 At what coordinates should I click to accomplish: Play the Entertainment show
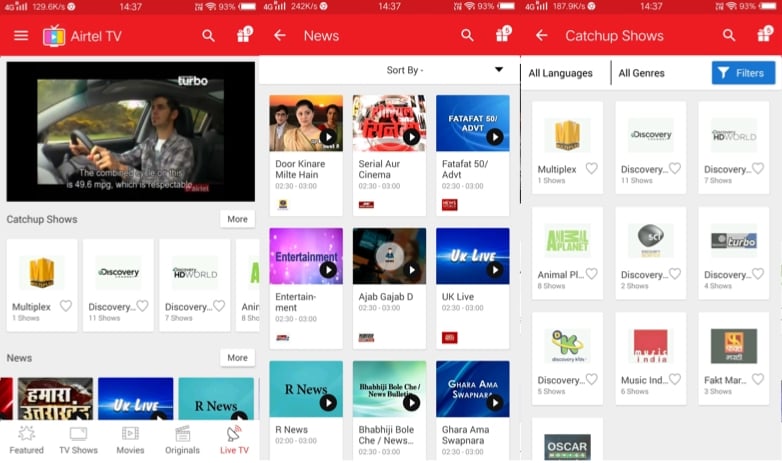pyautogui.click(x=328, y=270)
